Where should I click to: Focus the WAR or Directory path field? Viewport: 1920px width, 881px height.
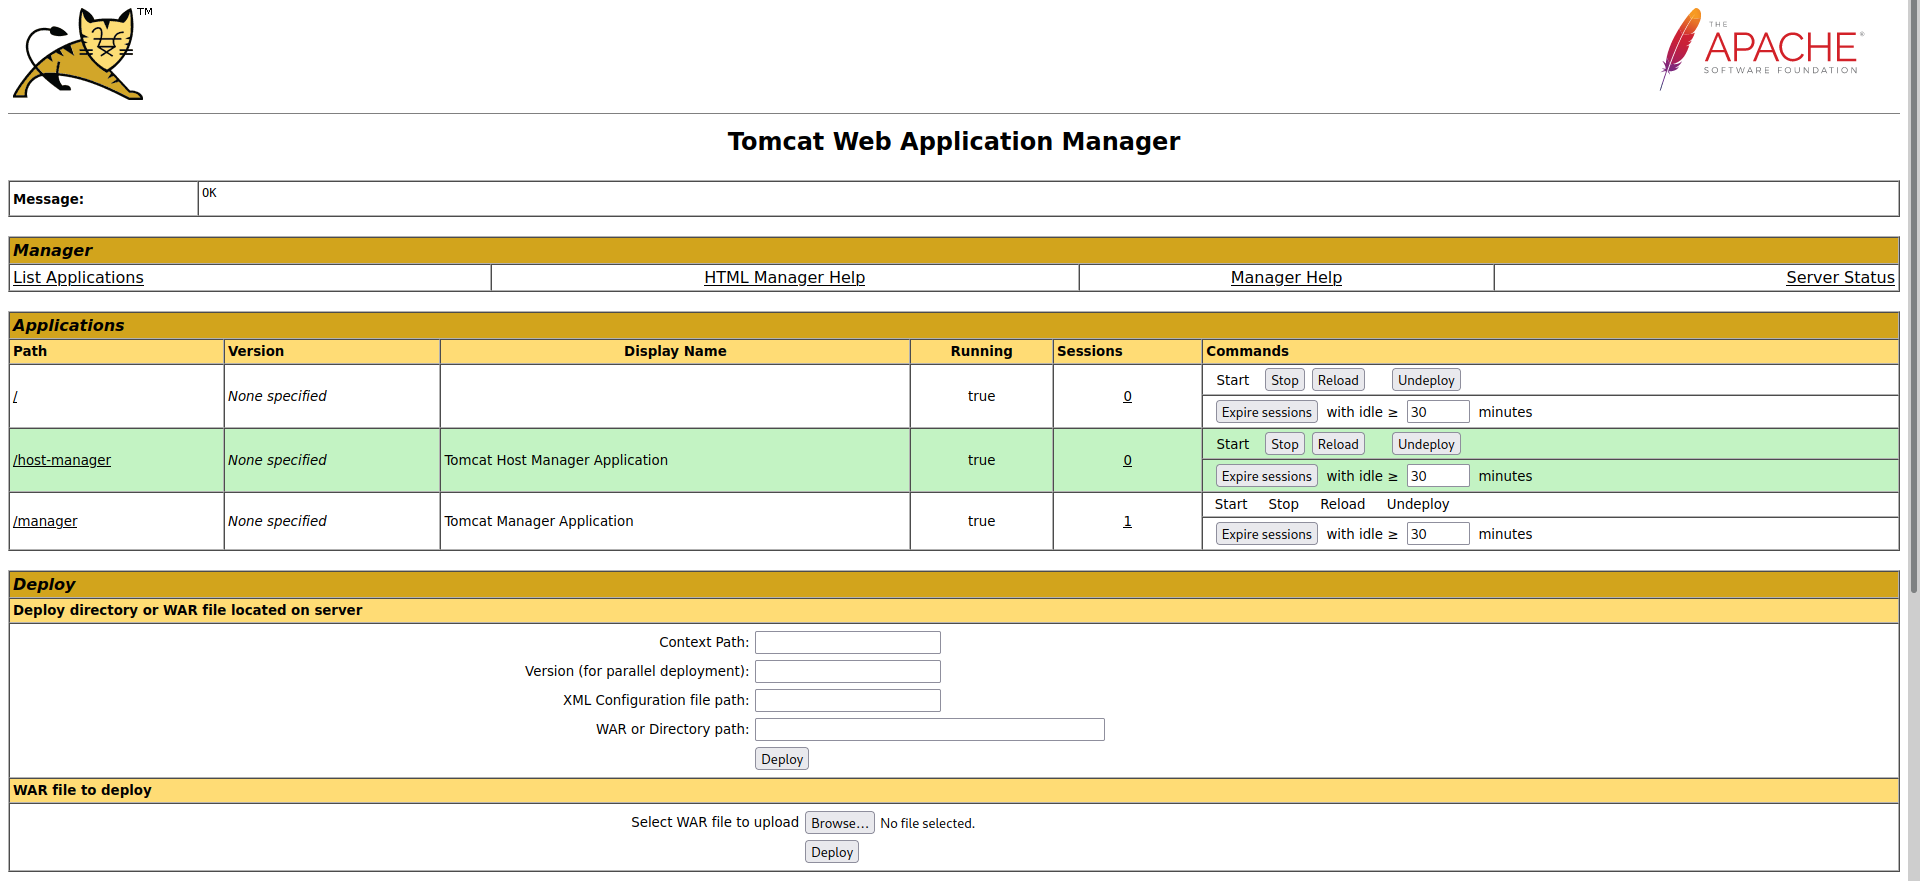tap(930, 730)
